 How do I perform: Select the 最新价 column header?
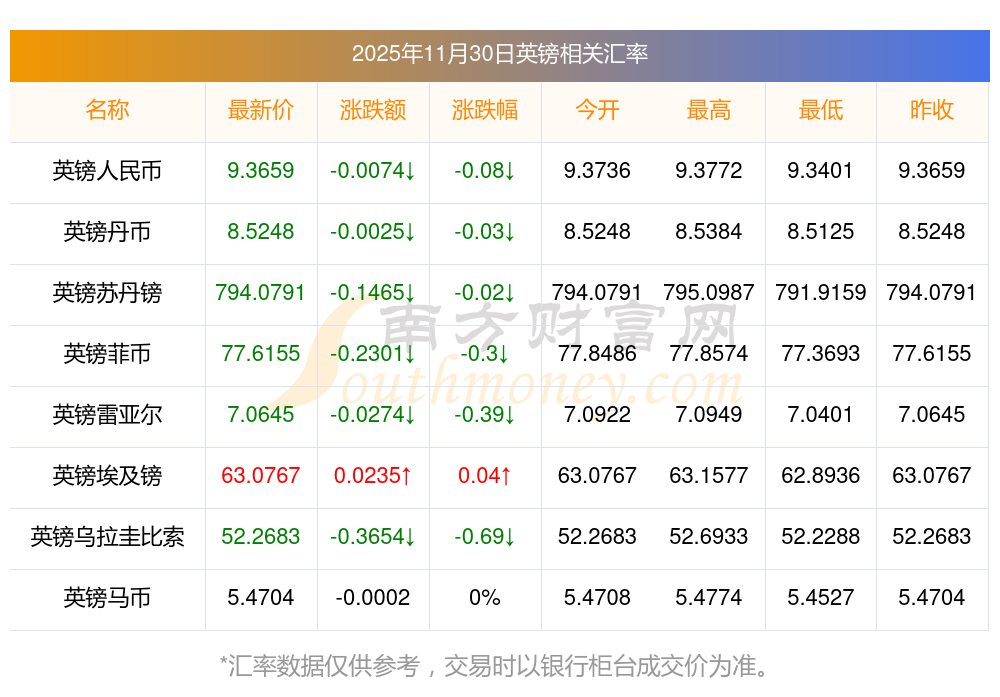[260, 111]
